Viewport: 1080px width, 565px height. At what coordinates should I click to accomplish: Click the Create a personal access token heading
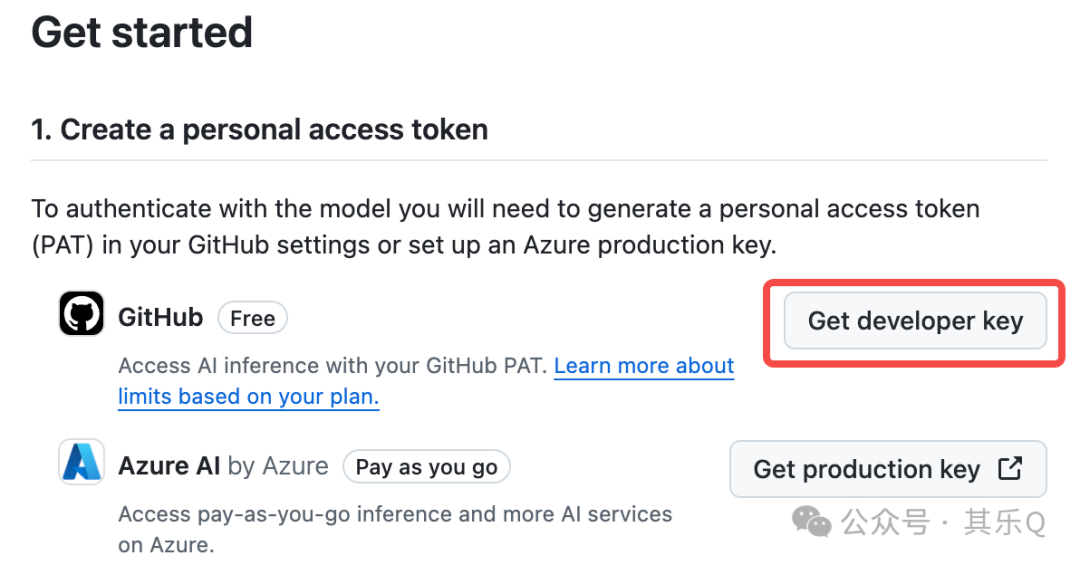260,130
